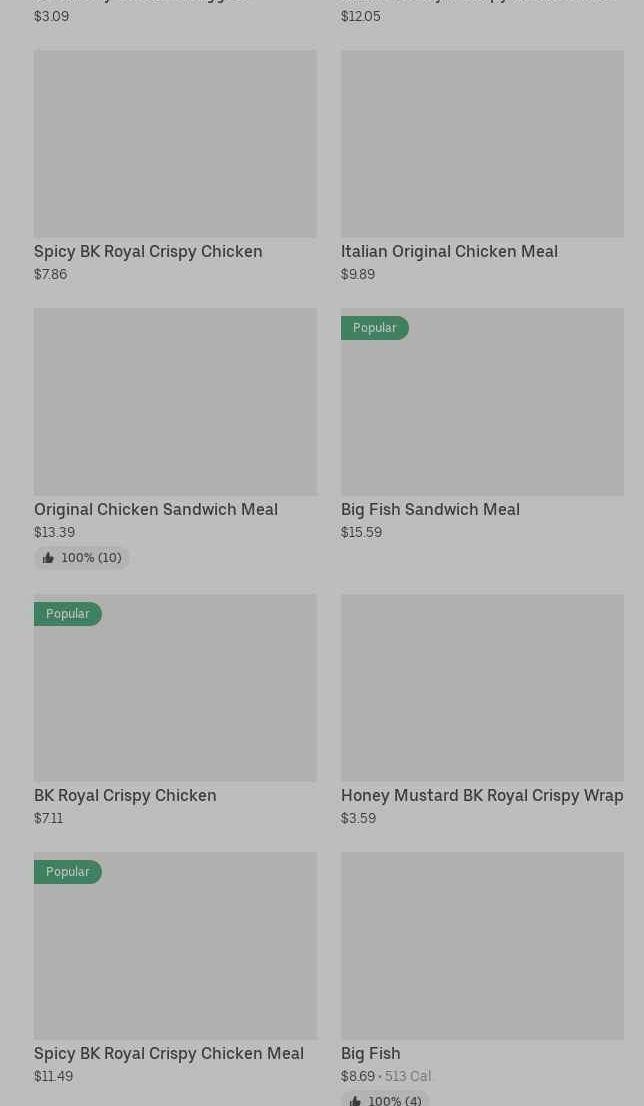Click Big Fish Sandwich Meal title
This screenshot has height=1106, width=644.
[430, 509]
